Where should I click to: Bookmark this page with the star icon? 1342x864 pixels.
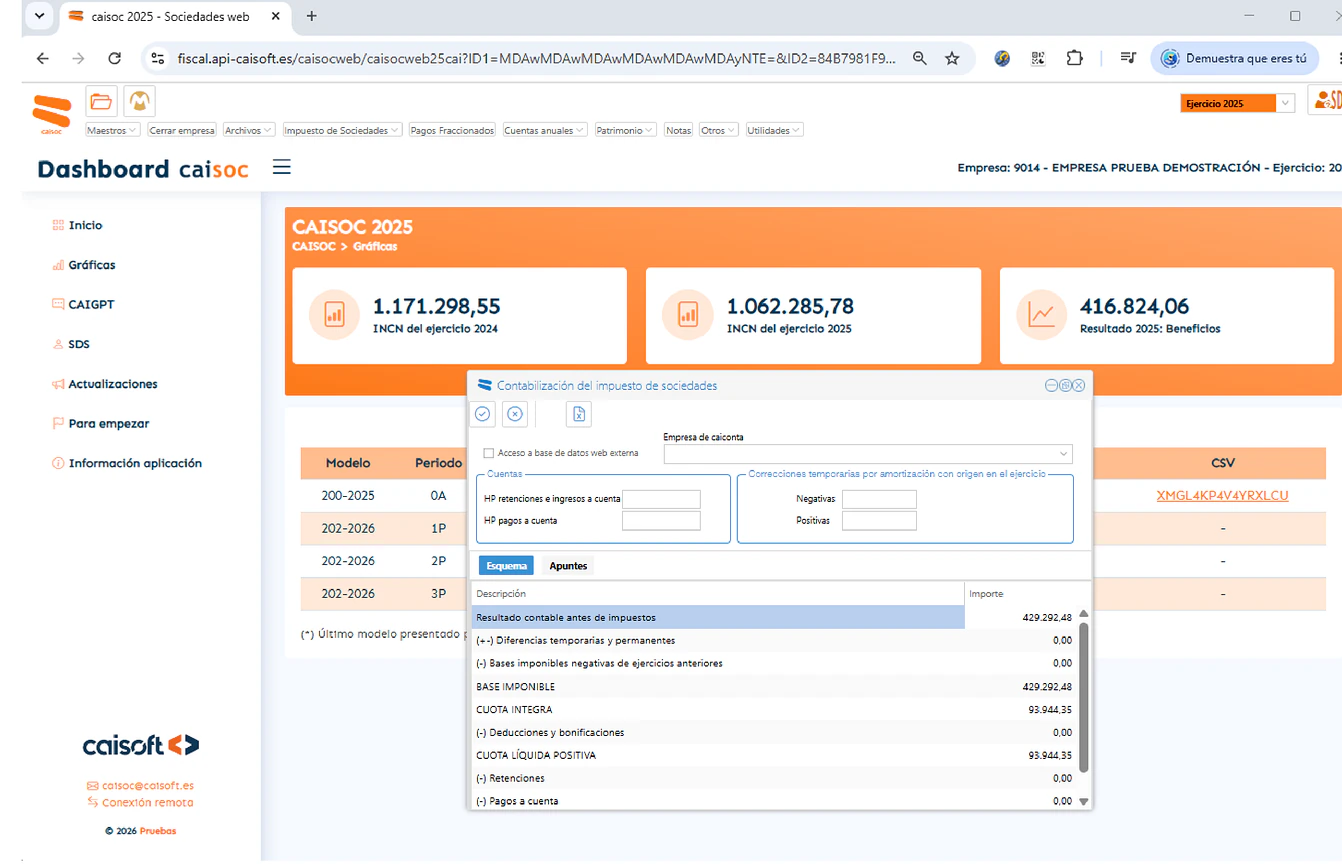[952, 59]
